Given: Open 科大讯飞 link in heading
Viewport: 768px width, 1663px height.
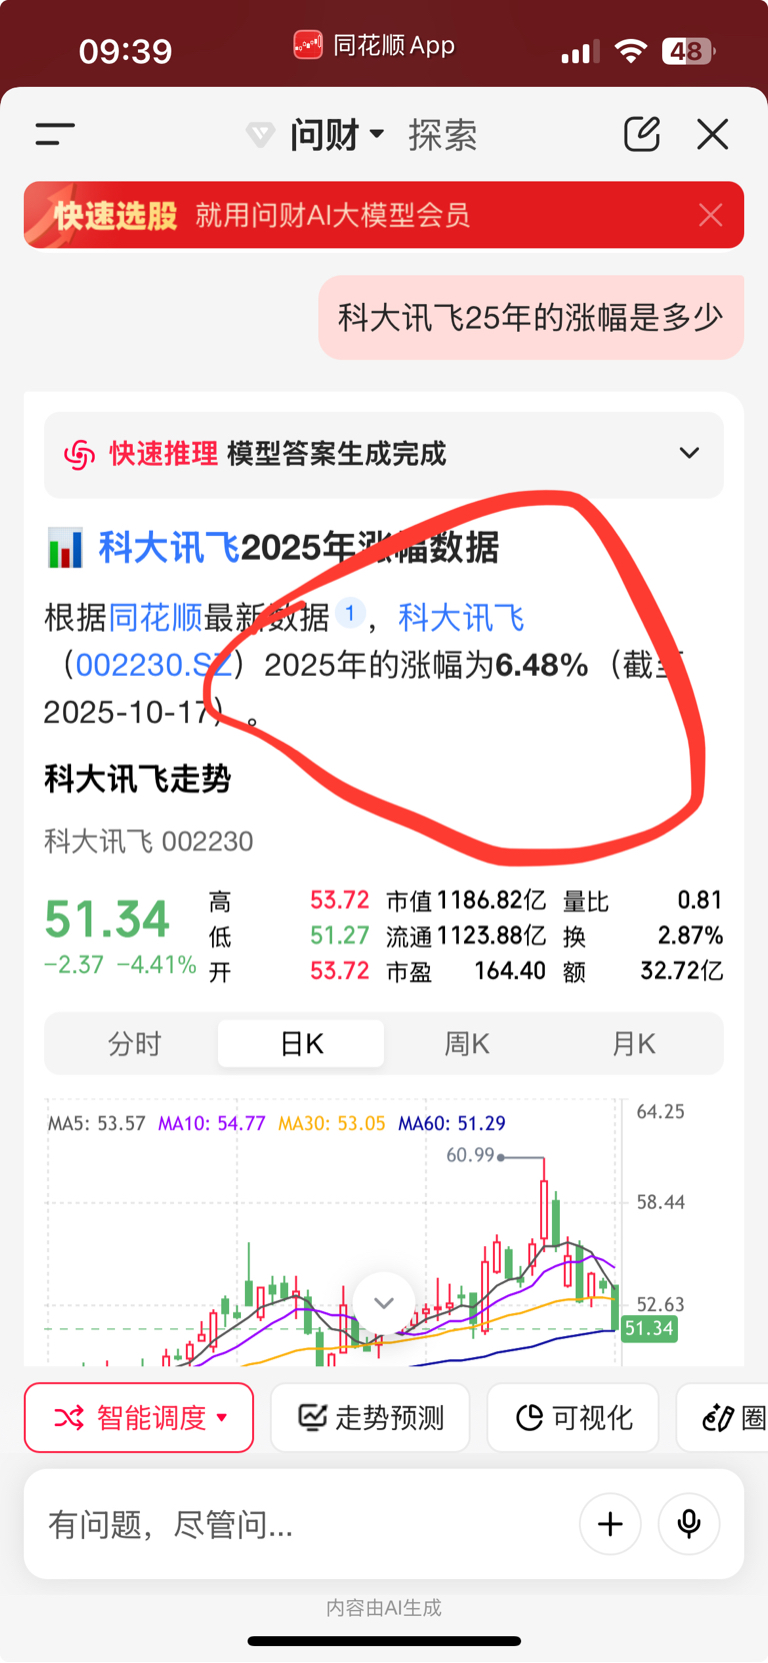Looking at the screenshot, I should pyautogui.click(x=169, y=548).
